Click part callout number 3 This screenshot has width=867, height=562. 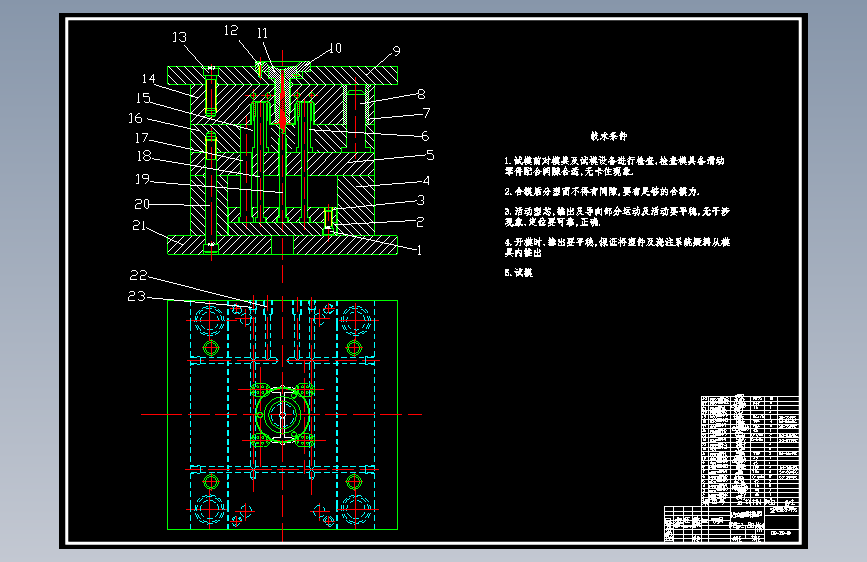(x=421, y=200)
